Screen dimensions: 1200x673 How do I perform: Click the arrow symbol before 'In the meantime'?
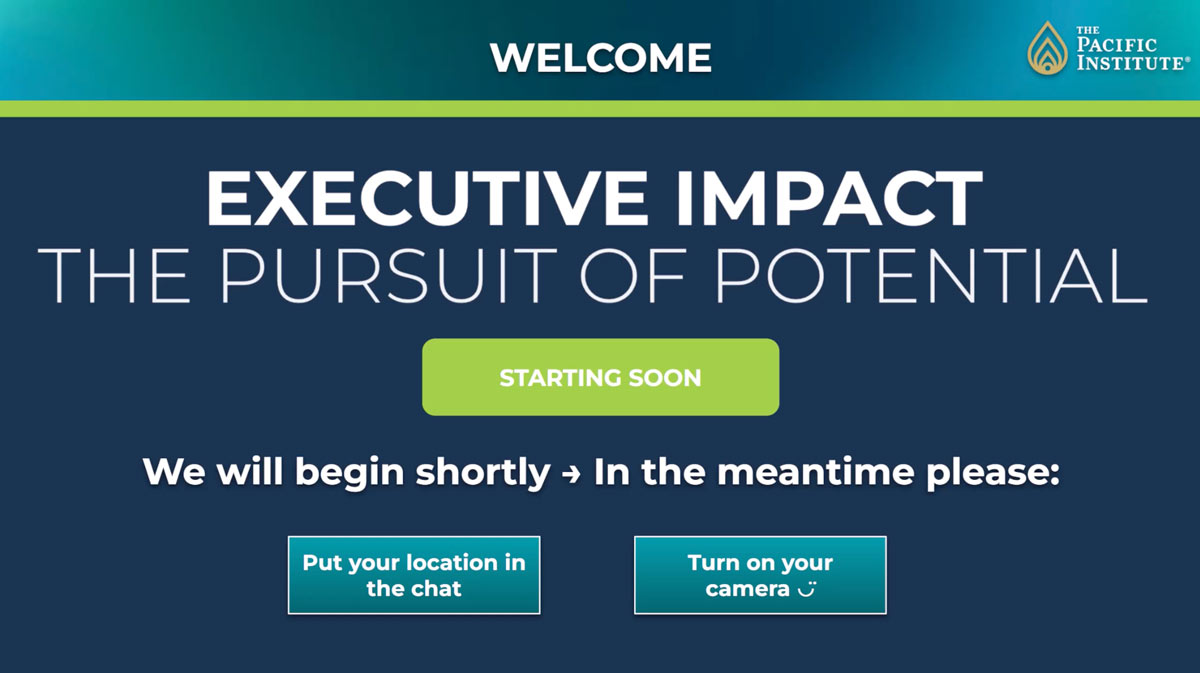coord(572,474)
